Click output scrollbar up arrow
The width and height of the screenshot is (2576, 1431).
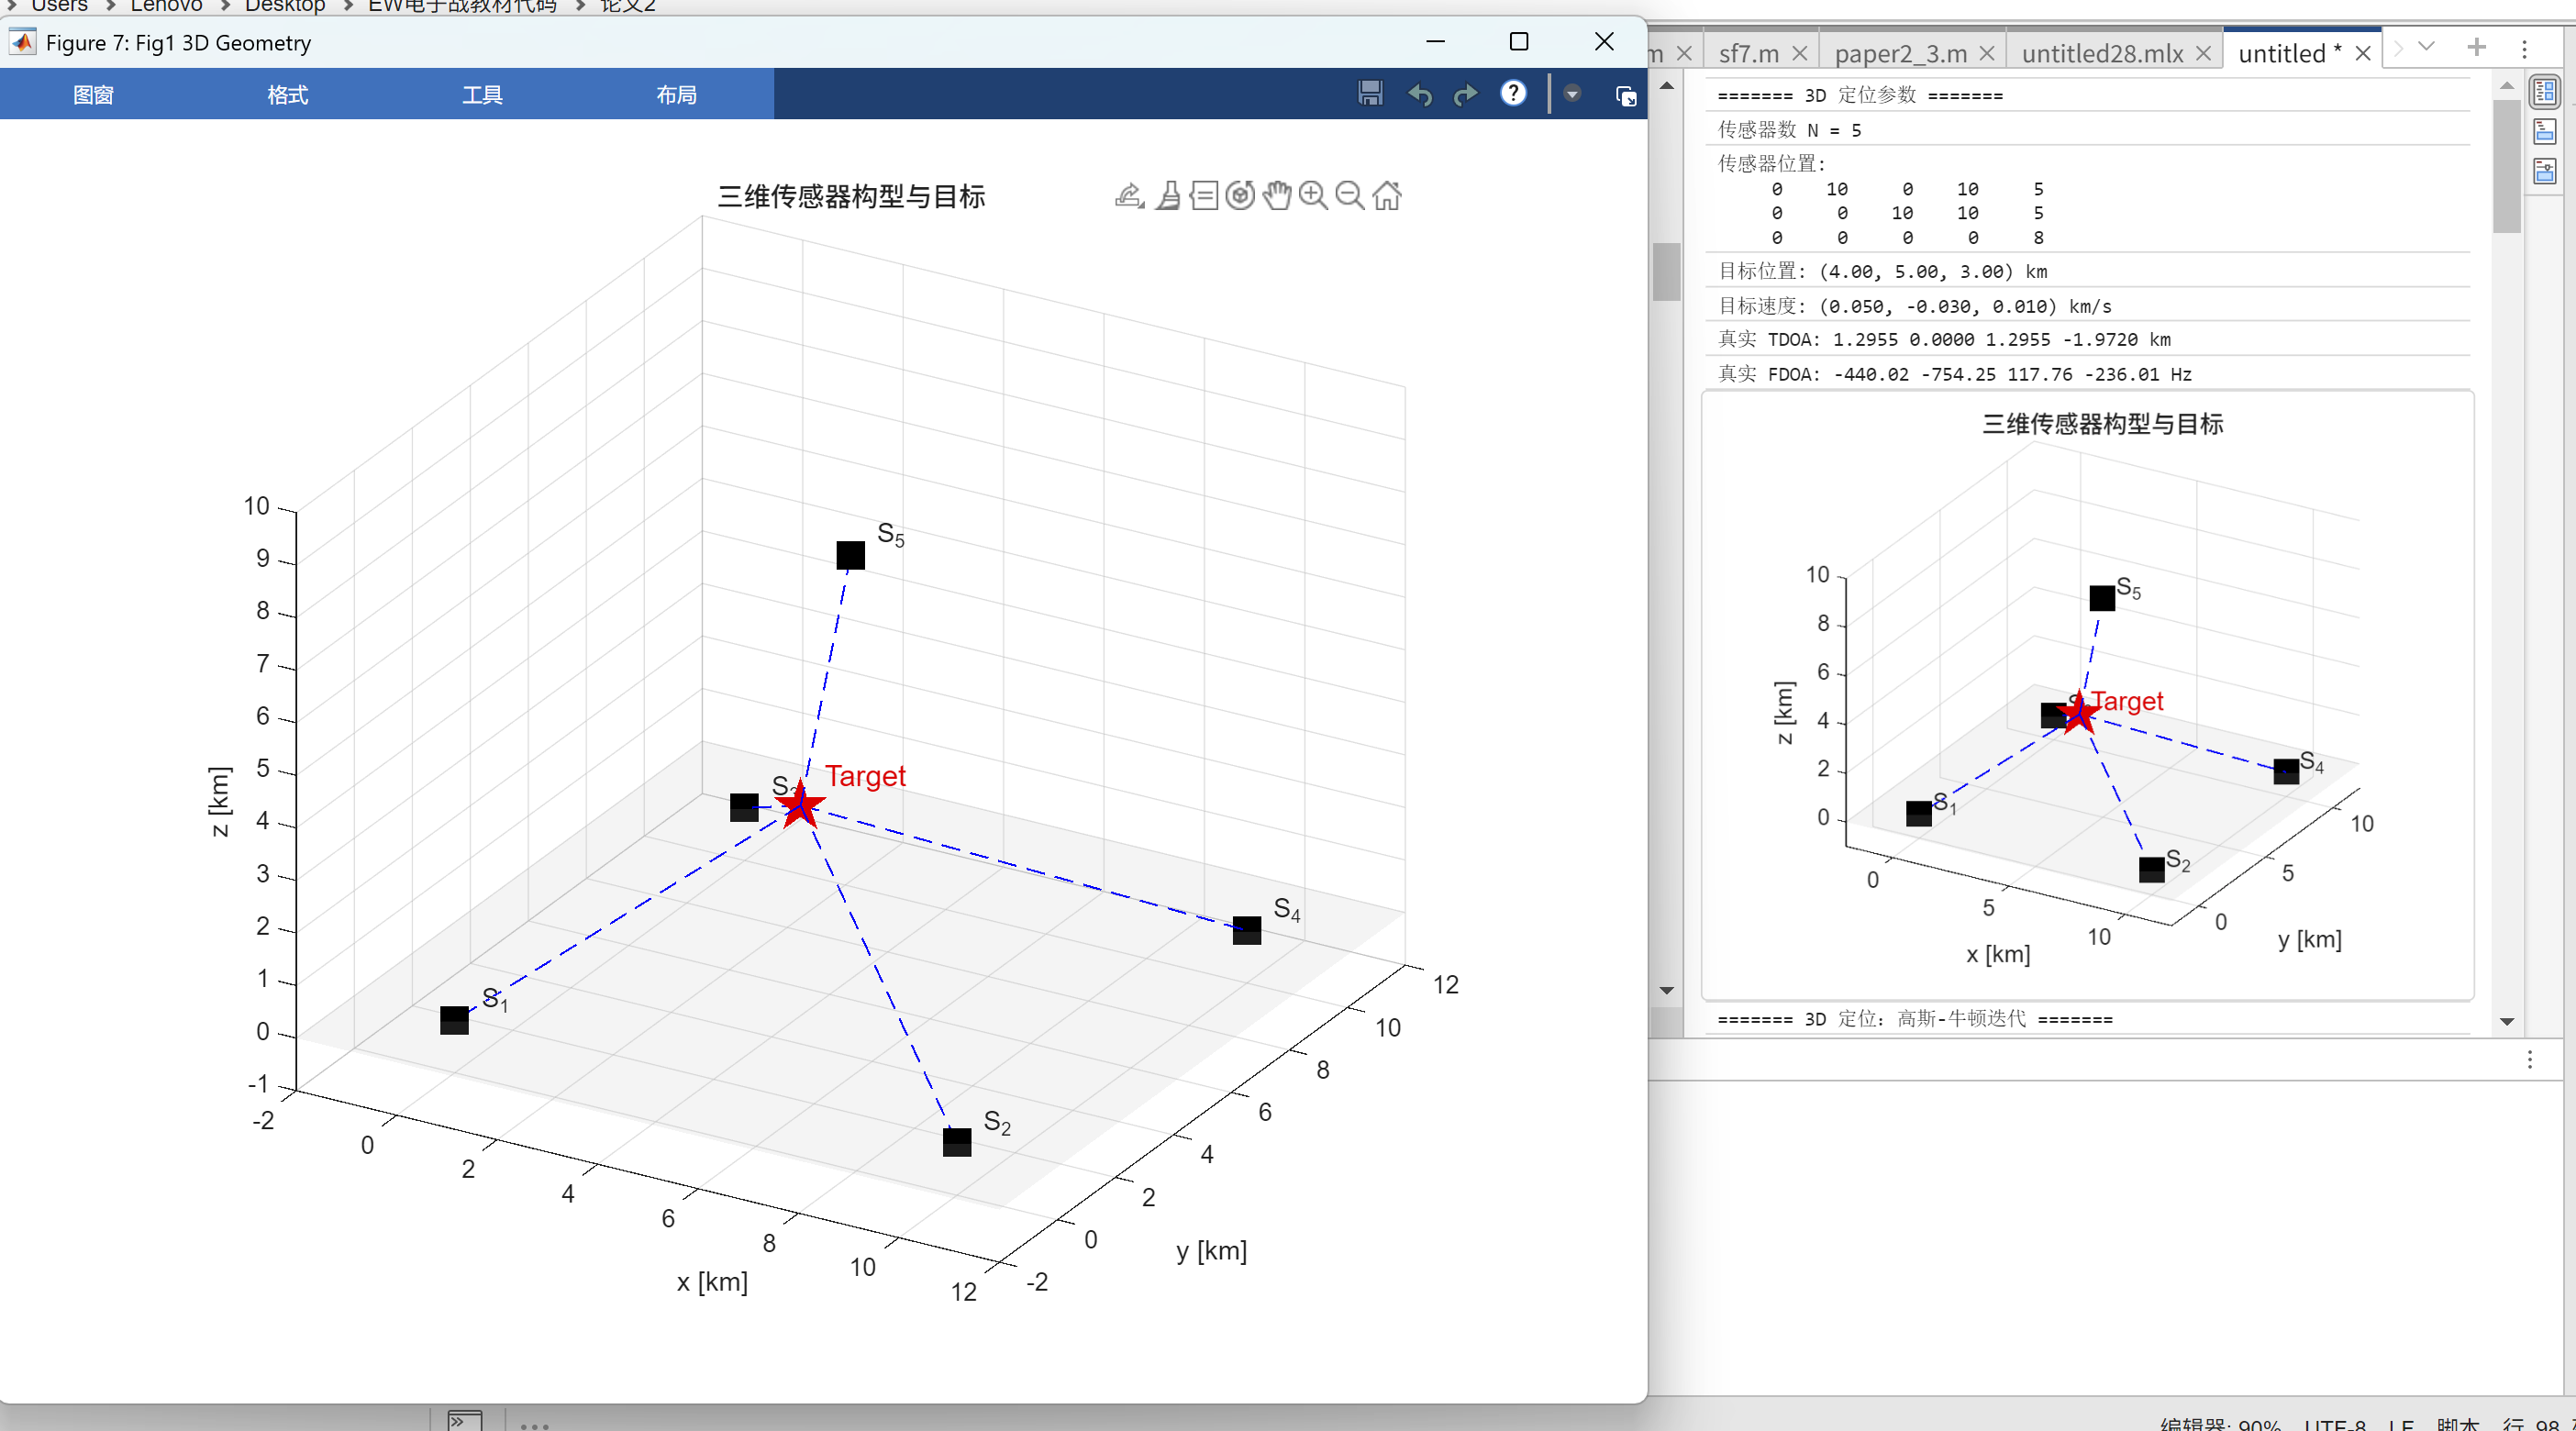(x=2507, y=86)
